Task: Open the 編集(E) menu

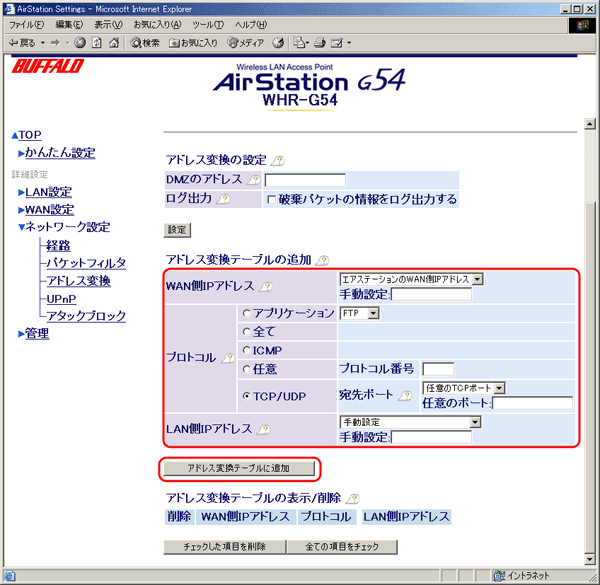Action: coord(69,25)
